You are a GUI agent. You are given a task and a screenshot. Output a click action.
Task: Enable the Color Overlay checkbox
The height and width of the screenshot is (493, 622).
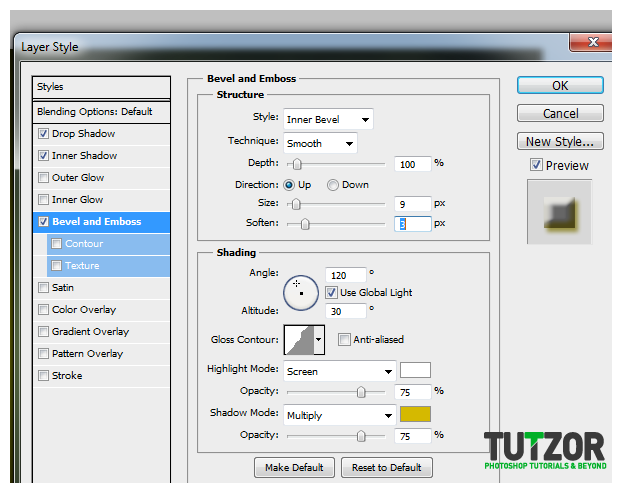point(43,309)
